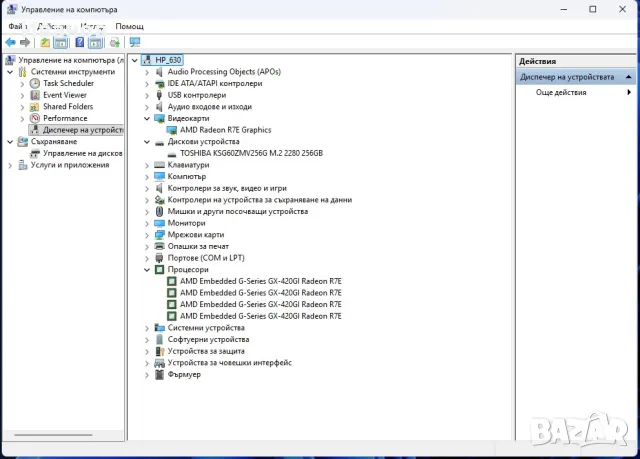Click the Event Viewer icon

35,95
